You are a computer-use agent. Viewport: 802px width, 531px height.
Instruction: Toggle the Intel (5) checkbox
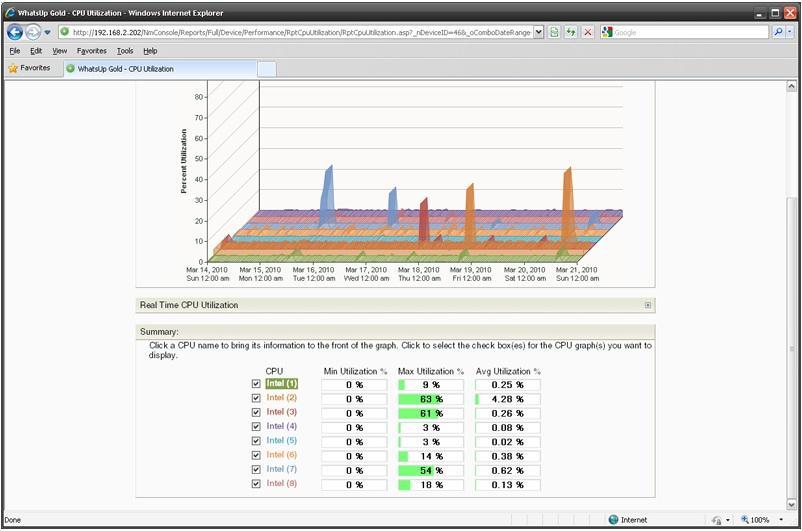256,441
